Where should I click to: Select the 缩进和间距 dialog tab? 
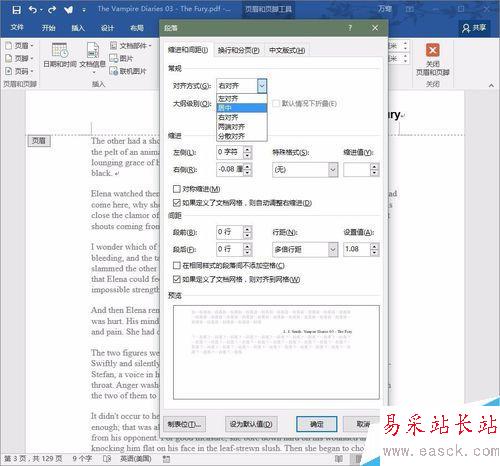pyautogui.click(x=188, y=50)
